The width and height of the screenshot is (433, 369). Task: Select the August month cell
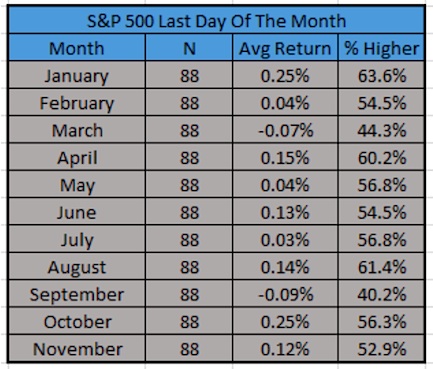point(77,266)
